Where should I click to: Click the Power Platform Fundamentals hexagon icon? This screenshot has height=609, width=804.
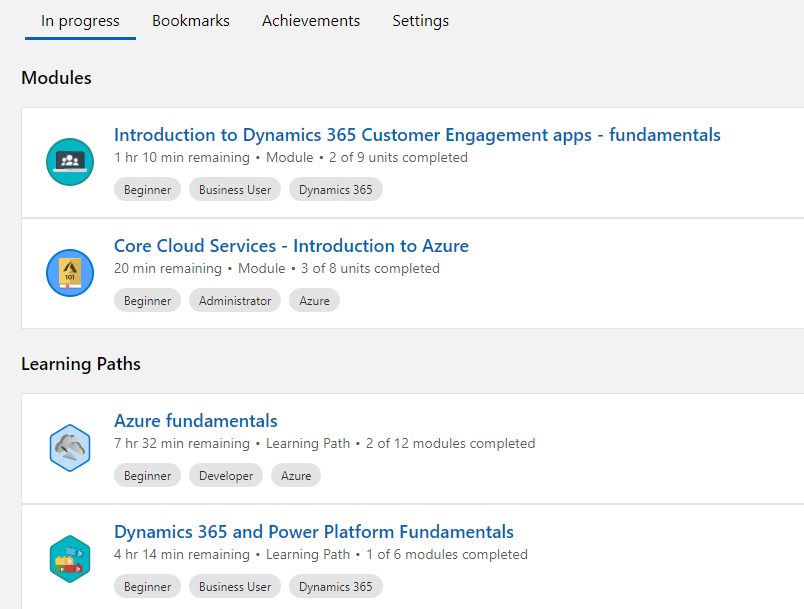pos(70,559)
